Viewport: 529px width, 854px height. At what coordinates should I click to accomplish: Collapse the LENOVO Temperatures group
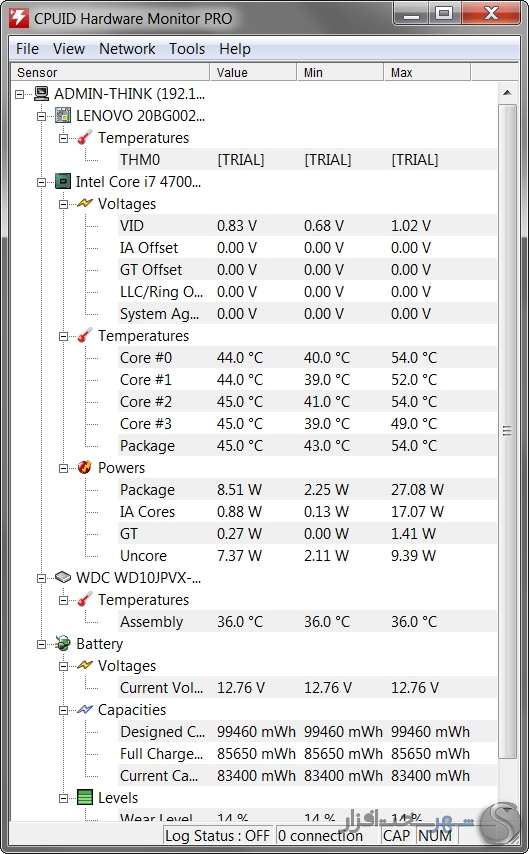64,138
